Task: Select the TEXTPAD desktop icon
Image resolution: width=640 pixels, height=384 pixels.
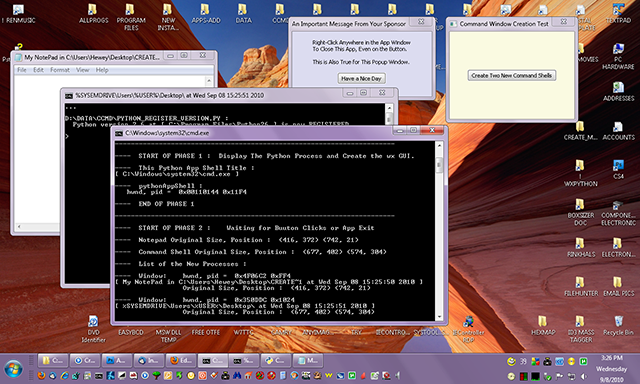Action: 618,13
